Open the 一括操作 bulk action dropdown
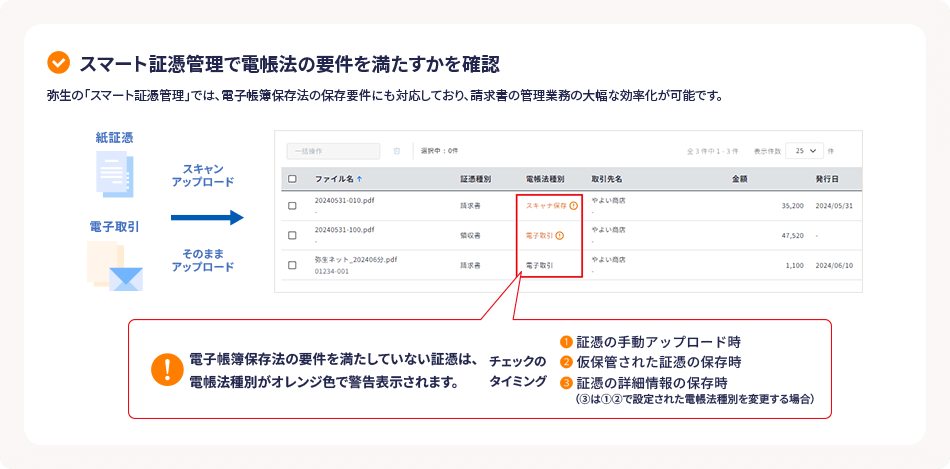The height and width of the screenshot is (469, 950). (333, 151)
